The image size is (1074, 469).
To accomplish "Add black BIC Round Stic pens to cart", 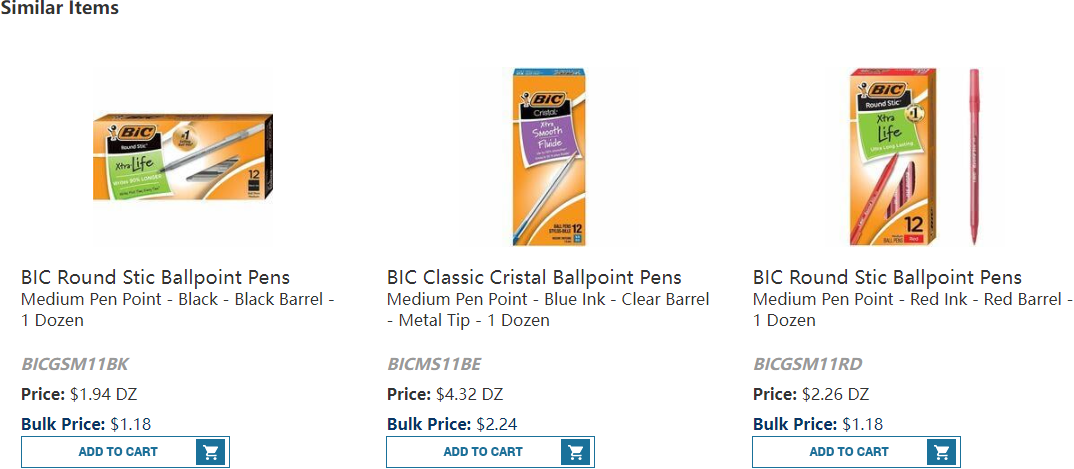I will coord(118,452).
